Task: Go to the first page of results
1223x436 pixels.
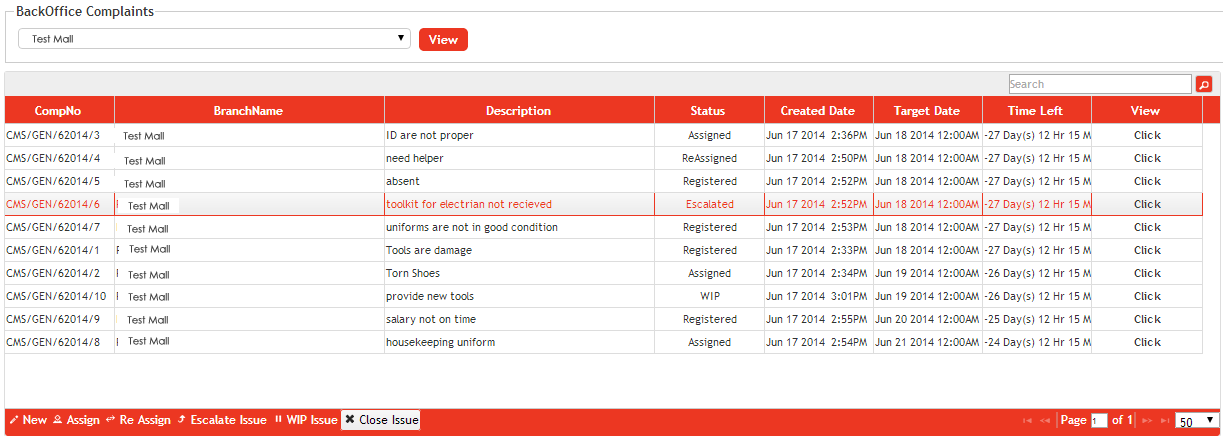Action: pos(1027,421)
